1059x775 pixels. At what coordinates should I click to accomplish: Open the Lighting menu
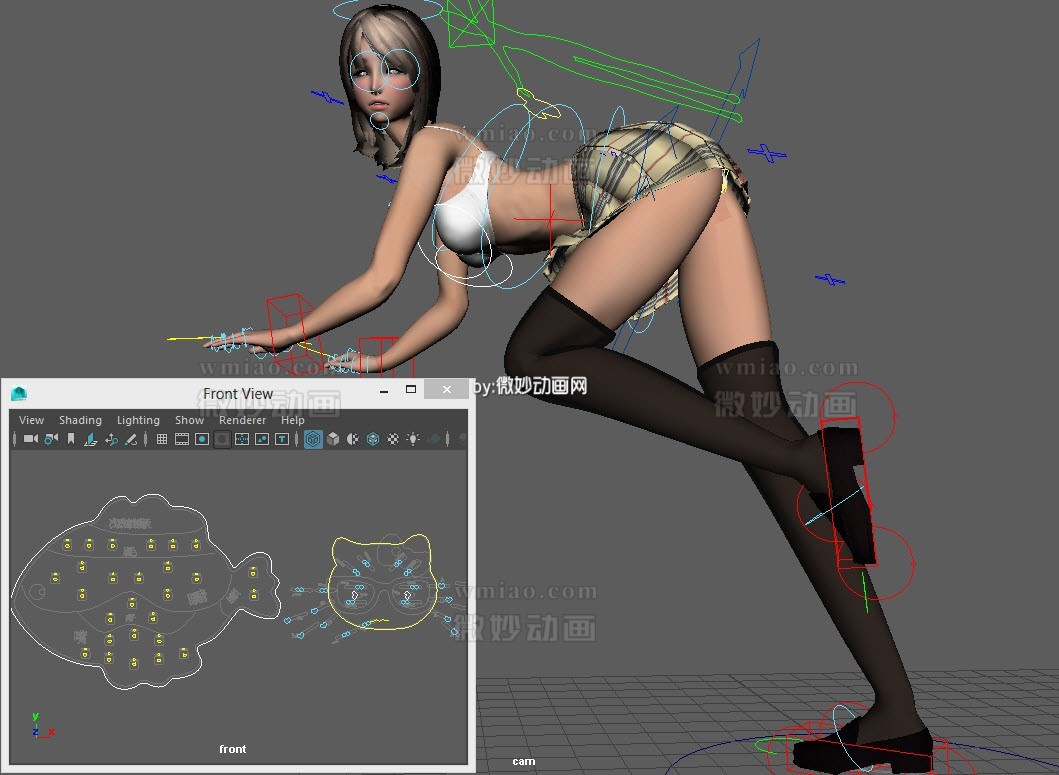[138, 420]
